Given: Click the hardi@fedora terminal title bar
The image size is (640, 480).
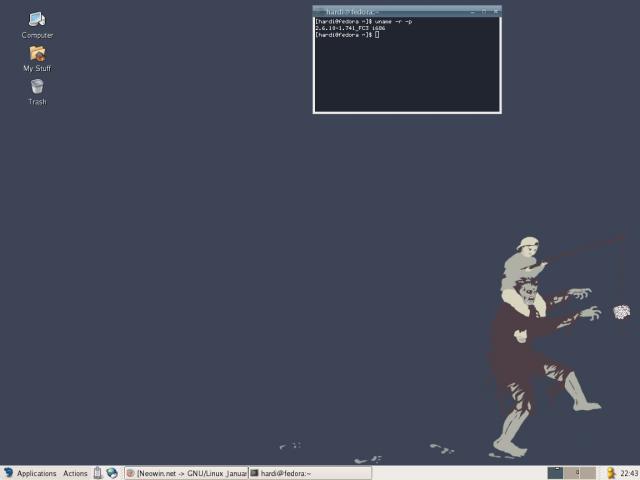Looking at the screenshot, I should (x=407, y=11).
